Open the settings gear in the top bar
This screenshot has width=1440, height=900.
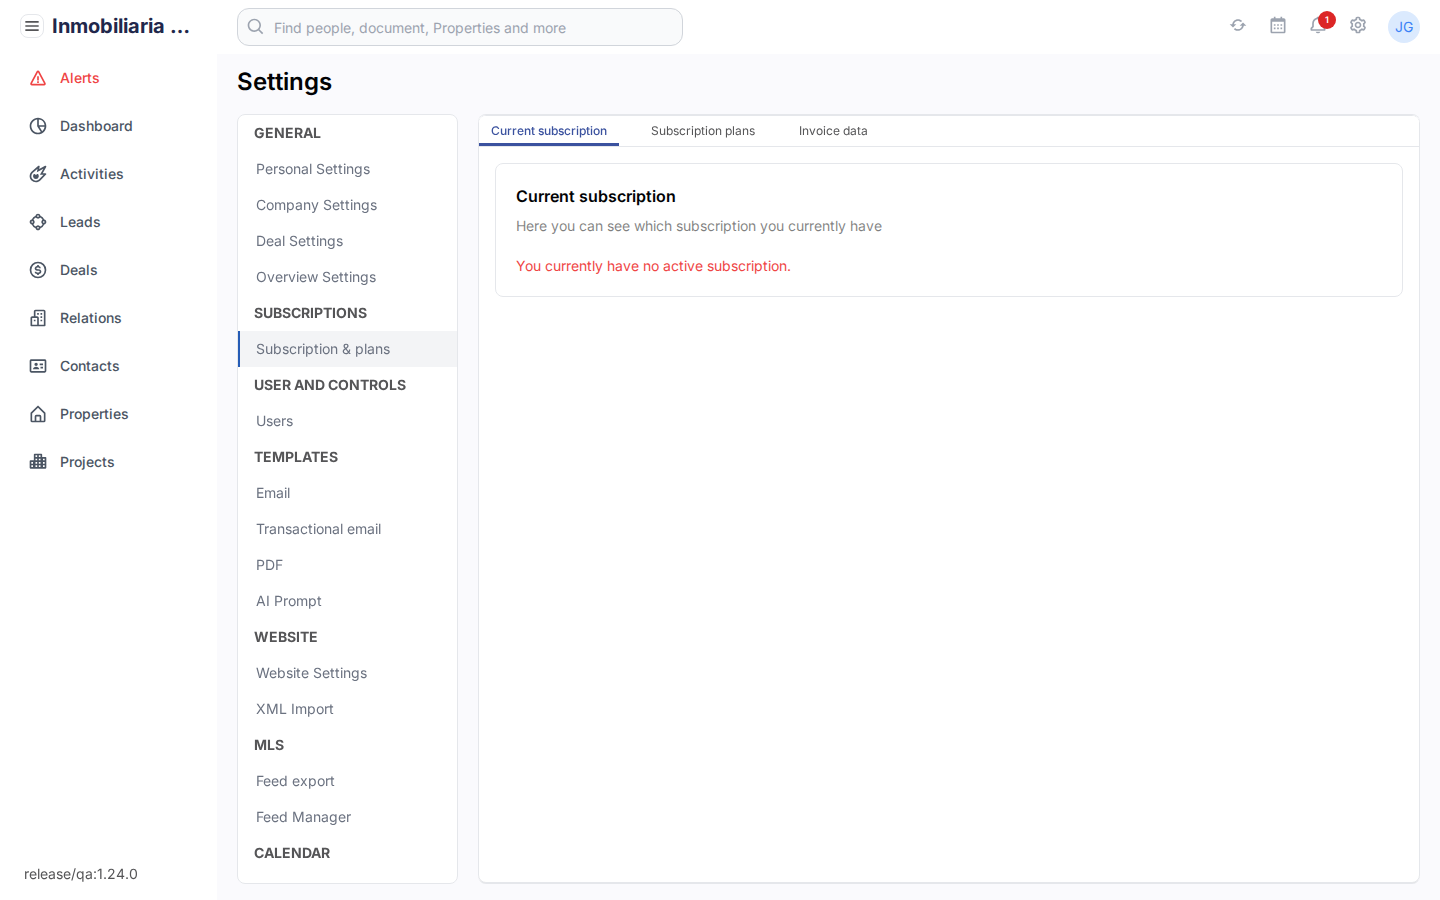point(1358,25)
